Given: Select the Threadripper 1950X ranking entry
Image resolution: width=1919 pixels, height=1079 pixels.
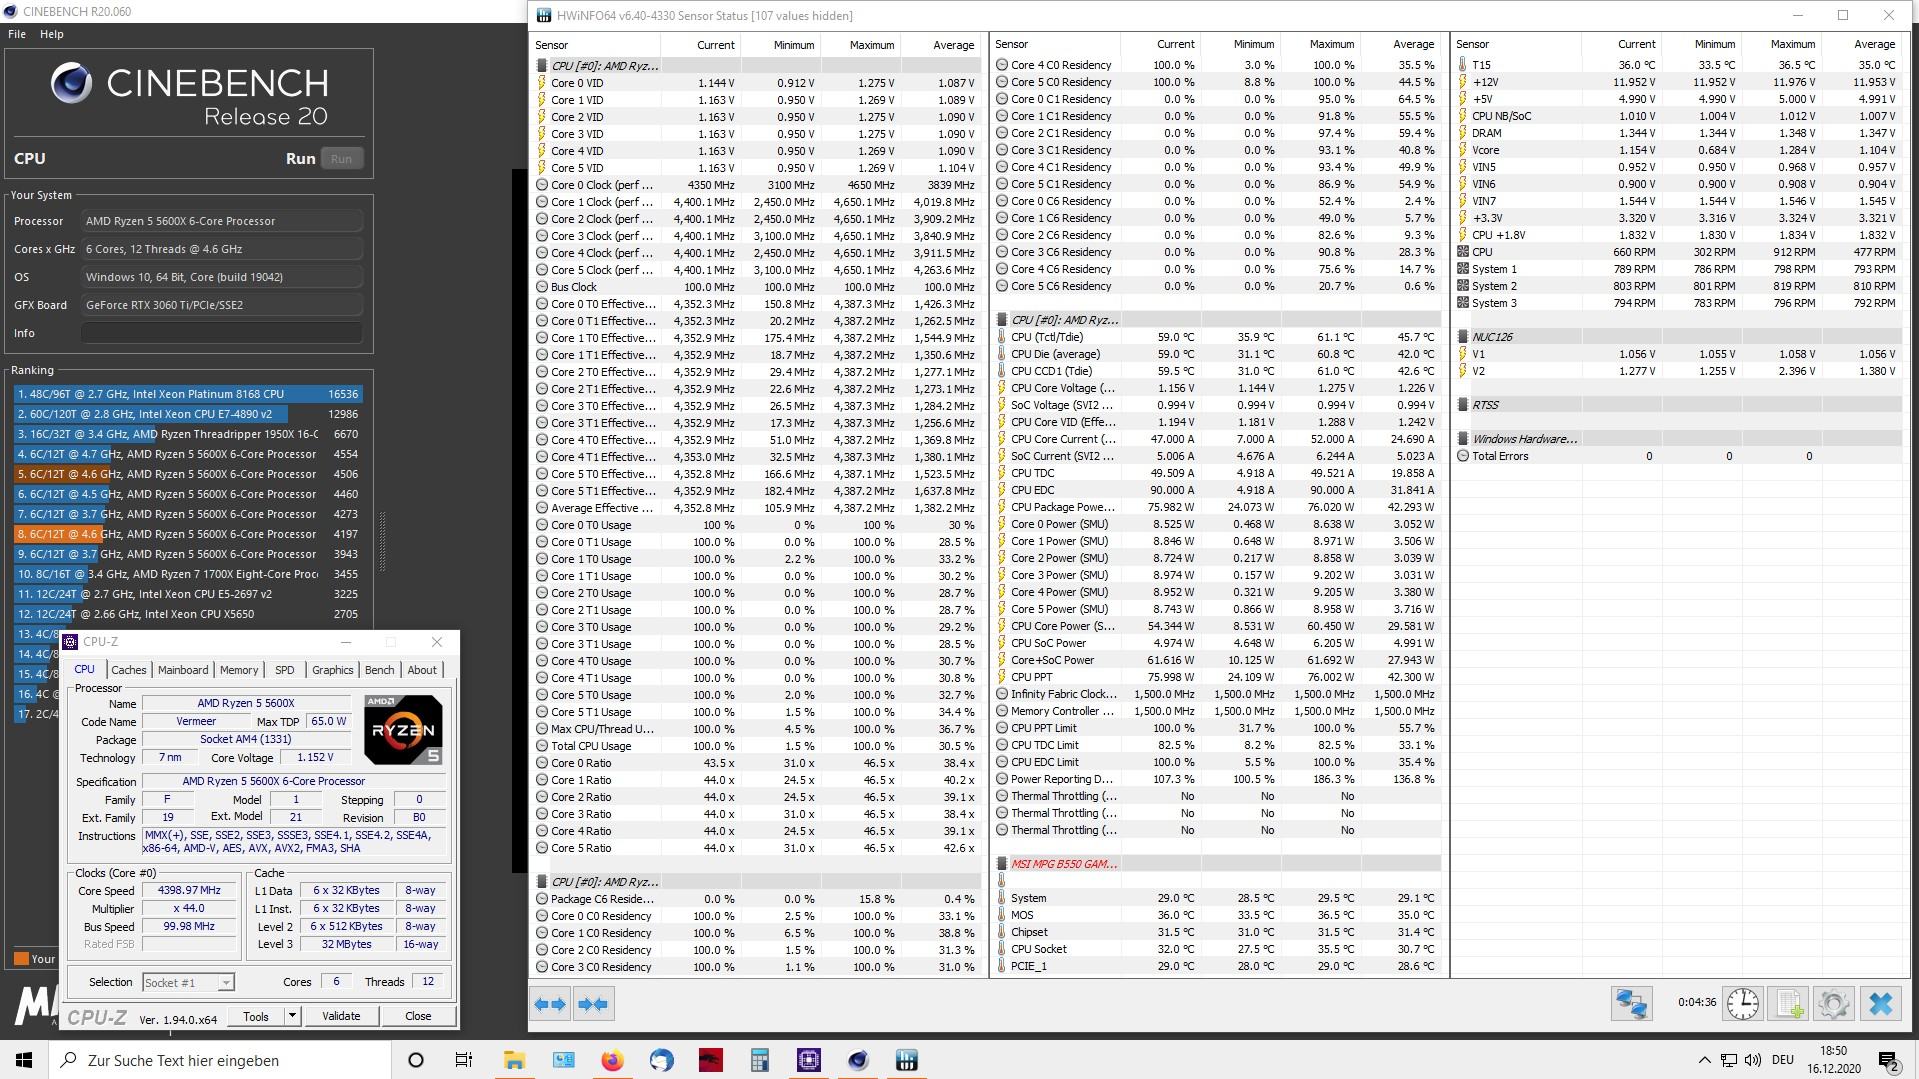Looking at the screenshot, I should pos(188,434).
